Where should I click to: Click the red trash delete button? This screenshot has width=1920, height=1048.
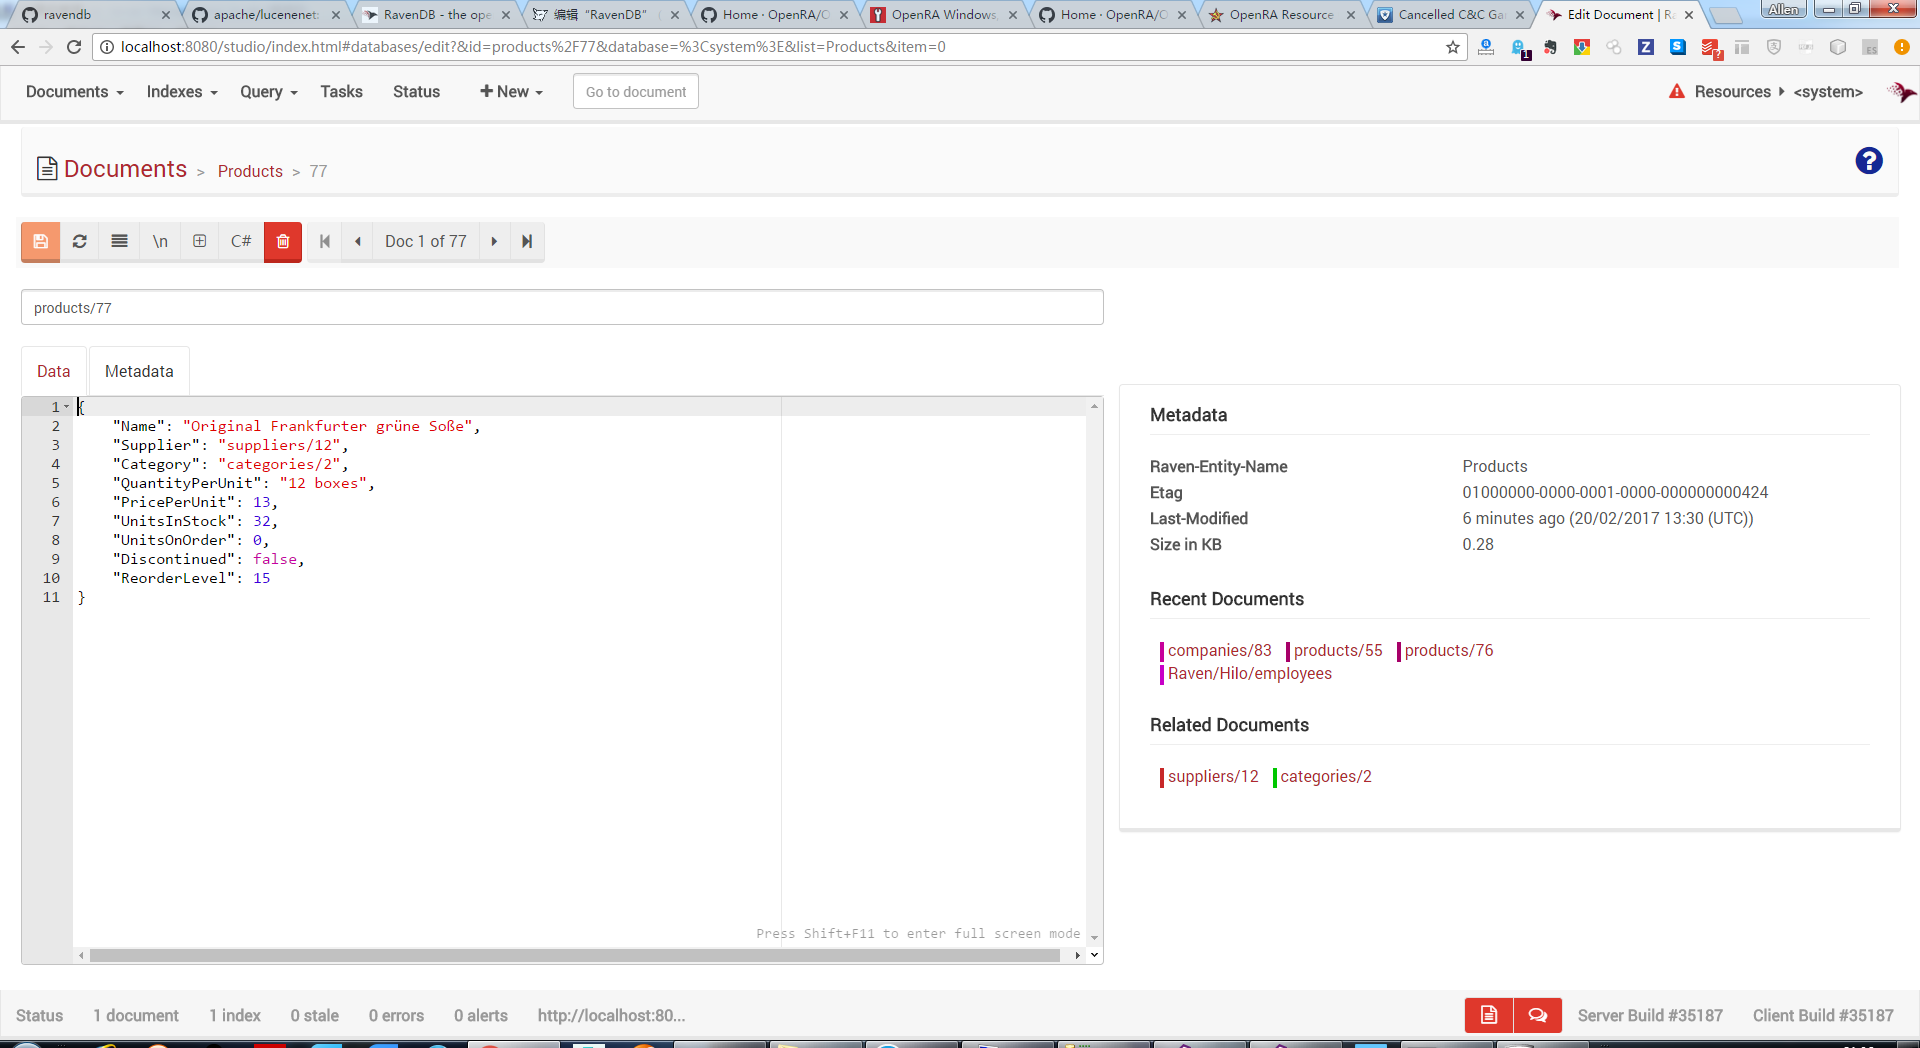(283, 242)
